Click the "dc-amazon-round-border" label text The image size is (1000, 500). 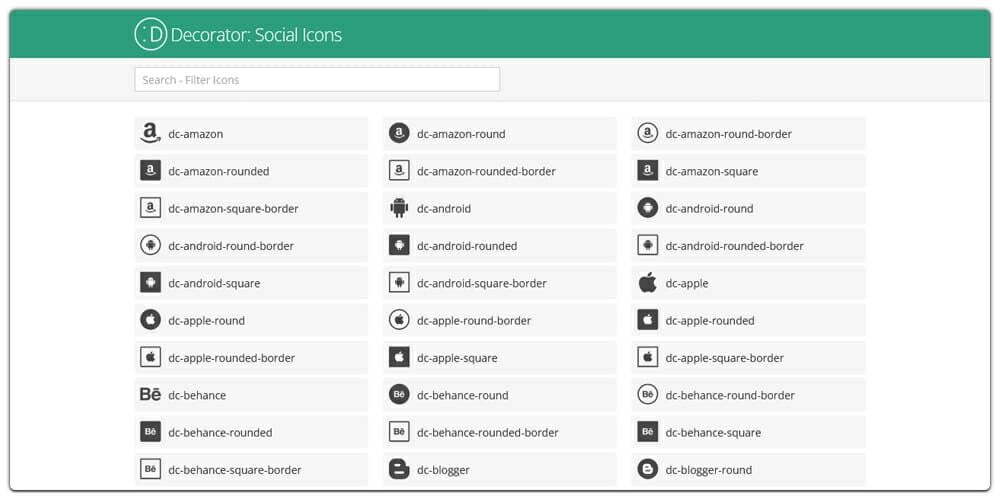pyautogui.click(x=729, y=134)
